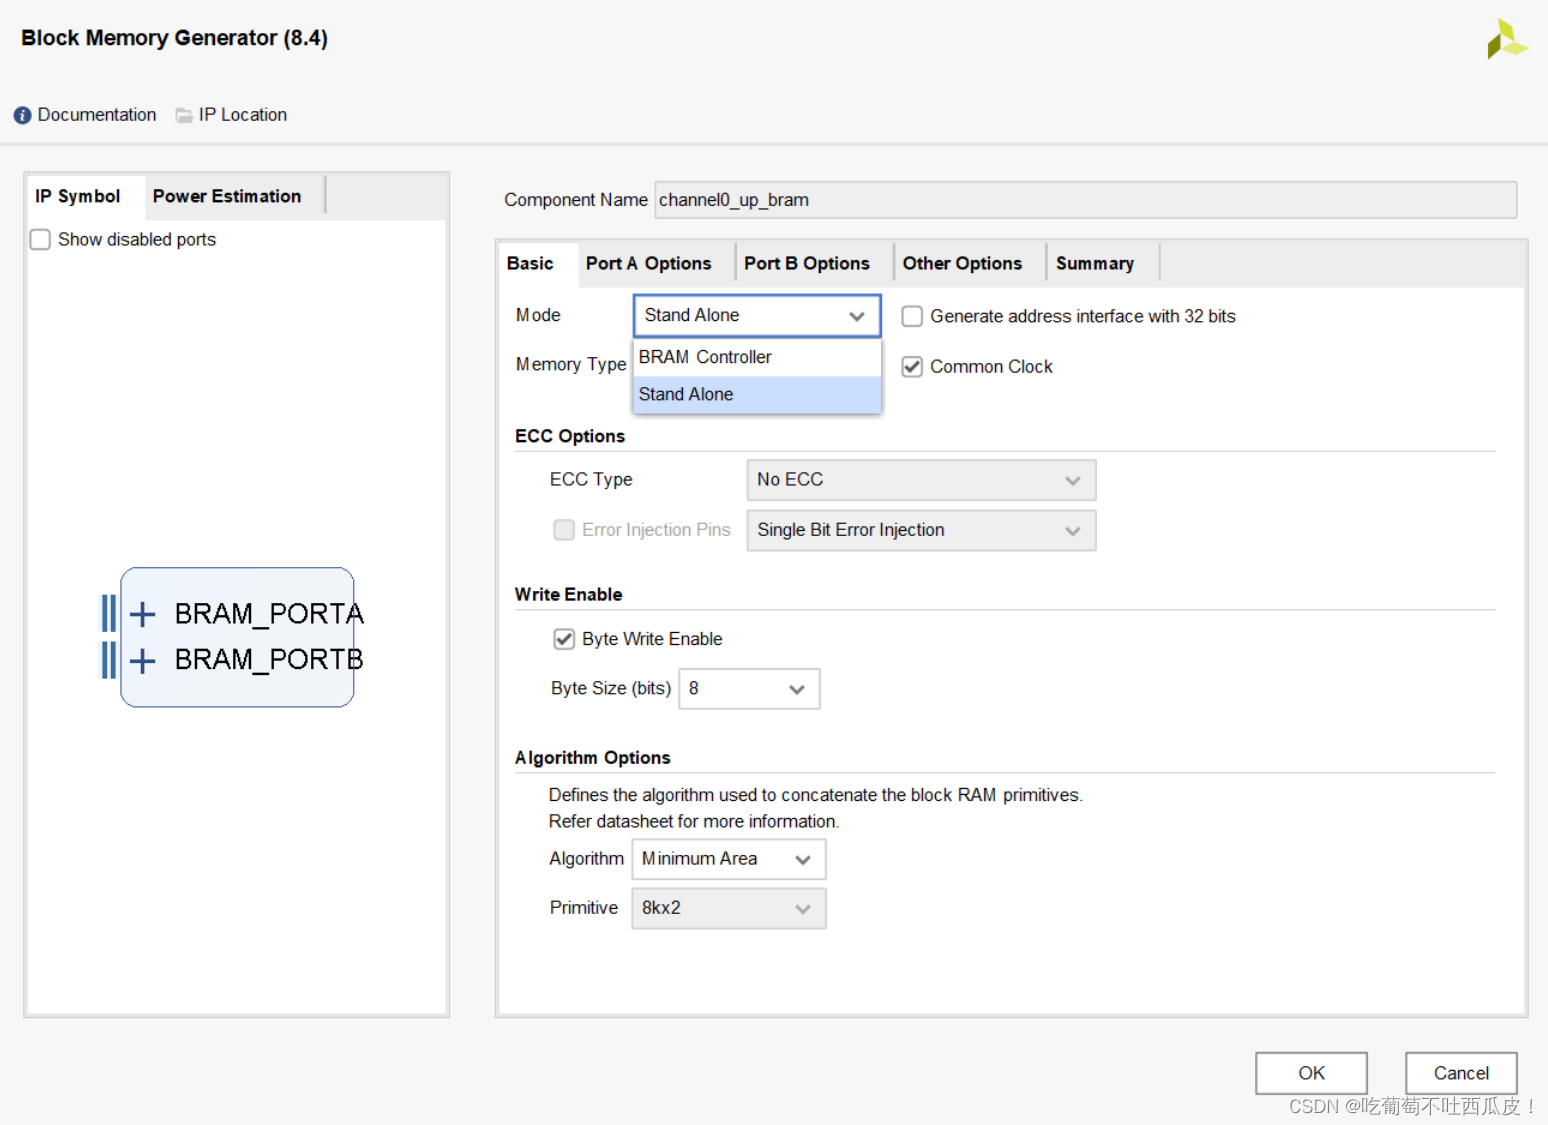The image size is (1548, 1125).
Task: Click the Component Name input field
Action: pyautogui.click(x=1085, y=200)
